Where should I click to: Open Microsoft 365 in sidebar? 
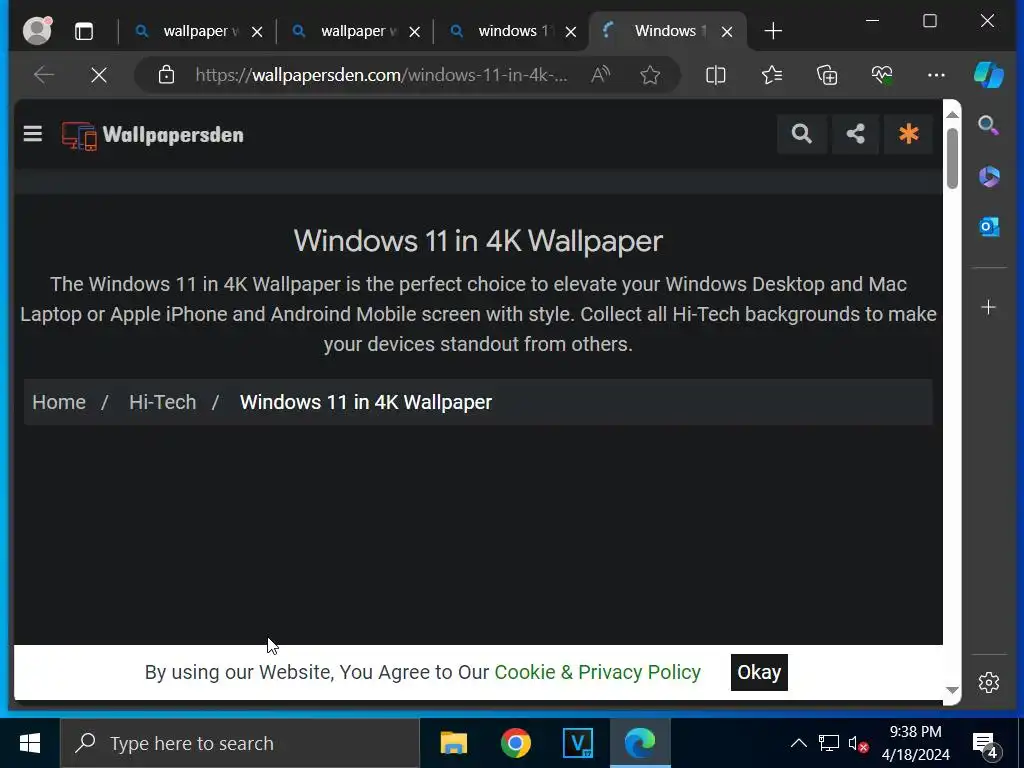coord(989,176)
